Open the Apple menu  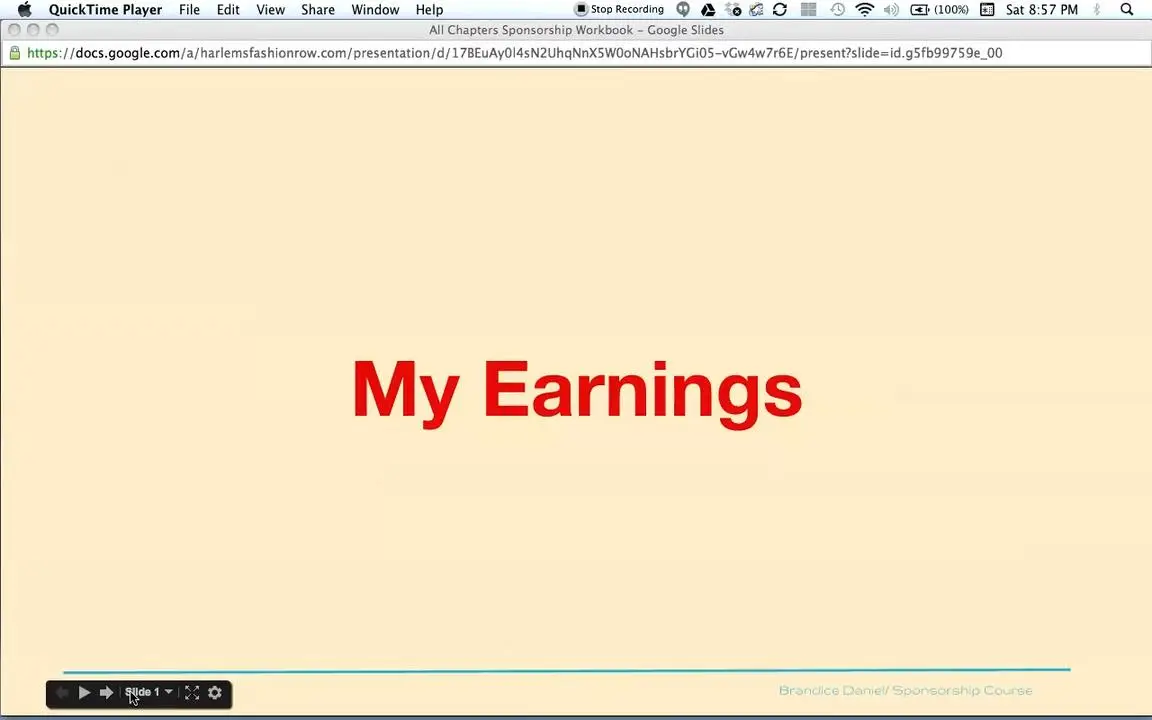(x=25, y=10)
